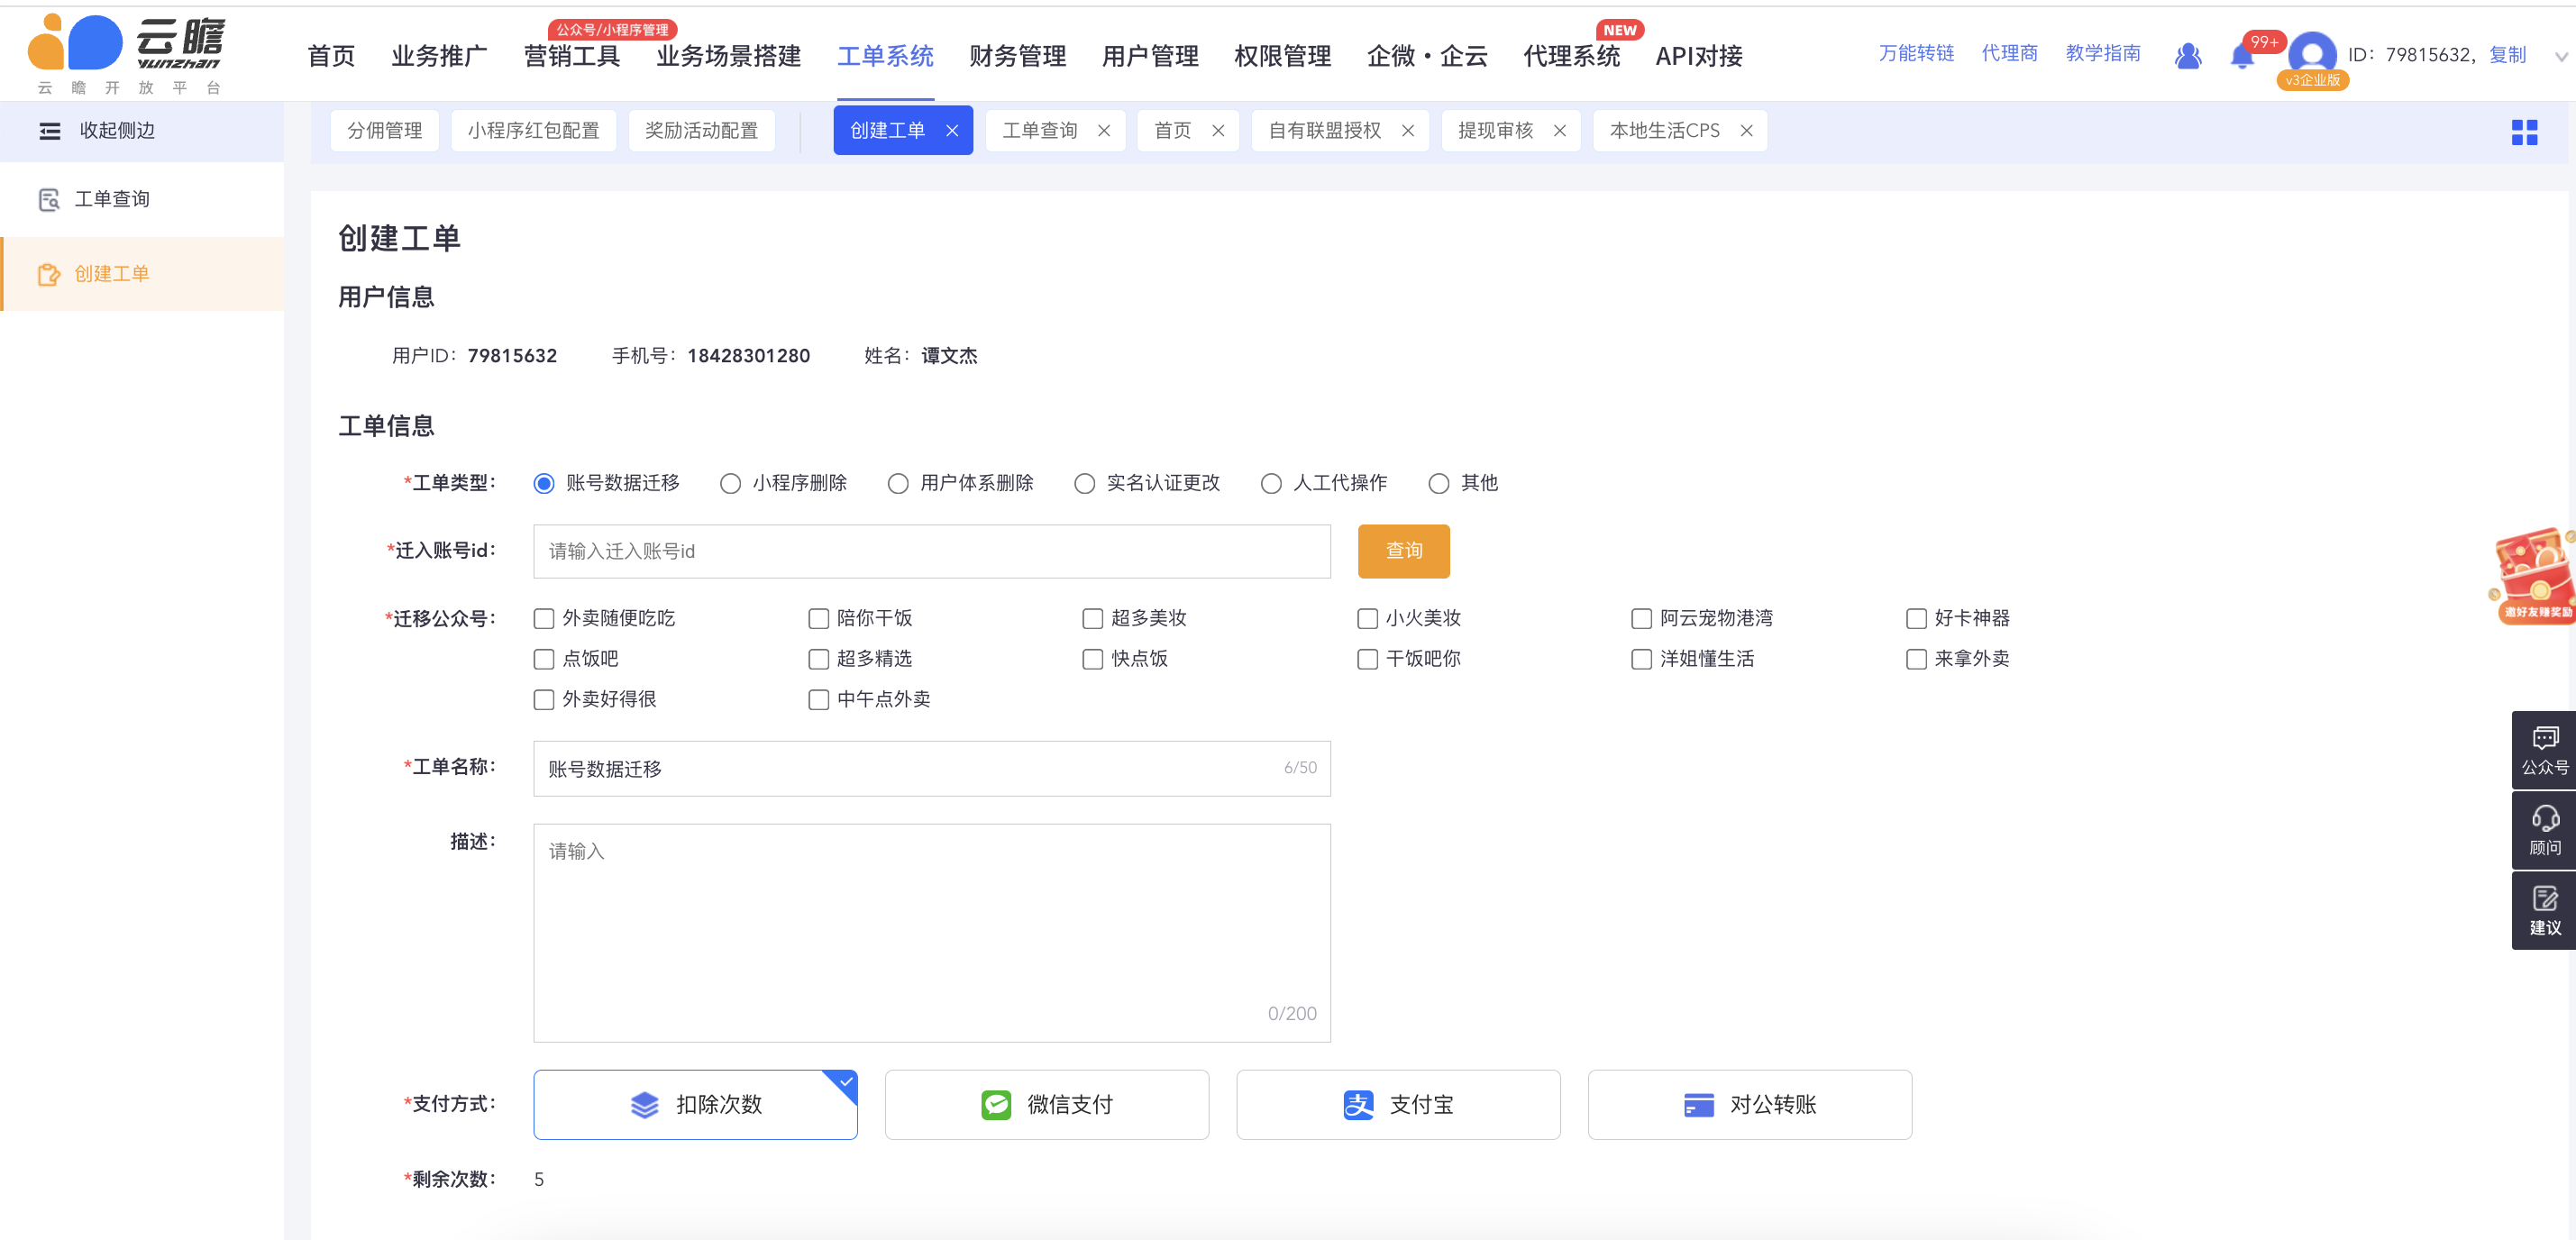The height and width of the screenshot is (1240, 2576).
Task: Open 工单查询 in the sidebar
Action: 142,200
